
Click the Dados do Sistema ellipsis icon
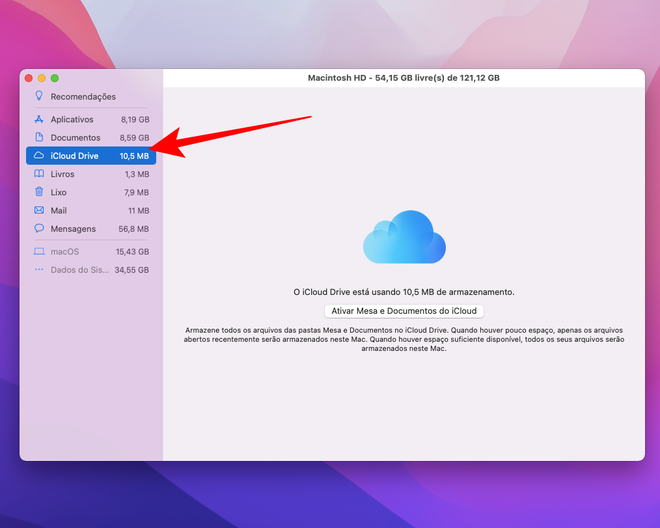pos(39,269)
